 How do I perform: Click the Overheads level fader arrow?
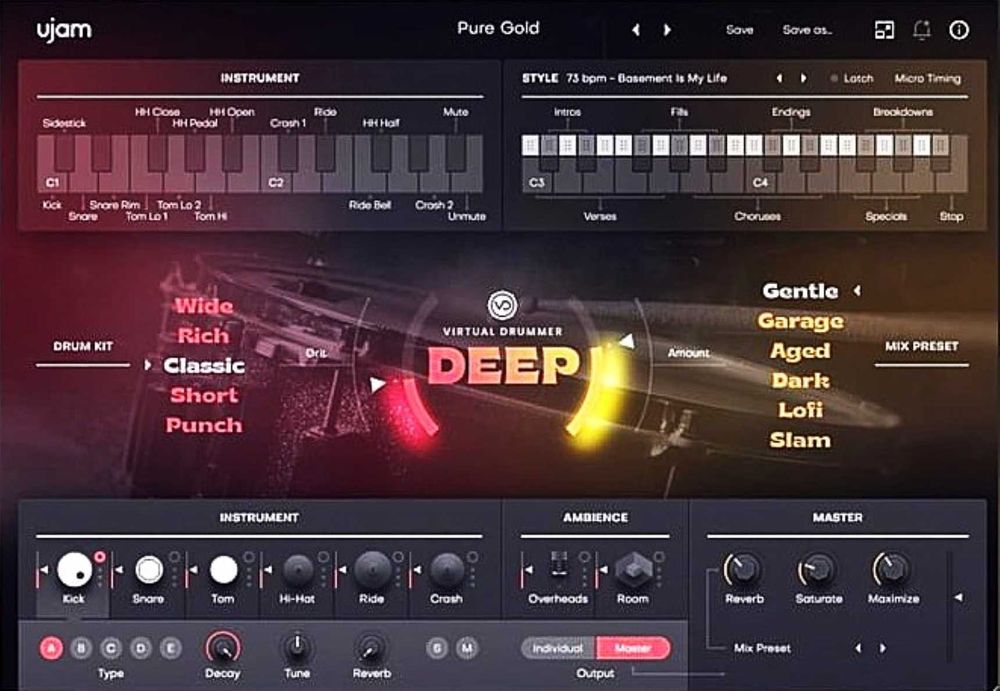pyautogui.click(x=529, y=569)
